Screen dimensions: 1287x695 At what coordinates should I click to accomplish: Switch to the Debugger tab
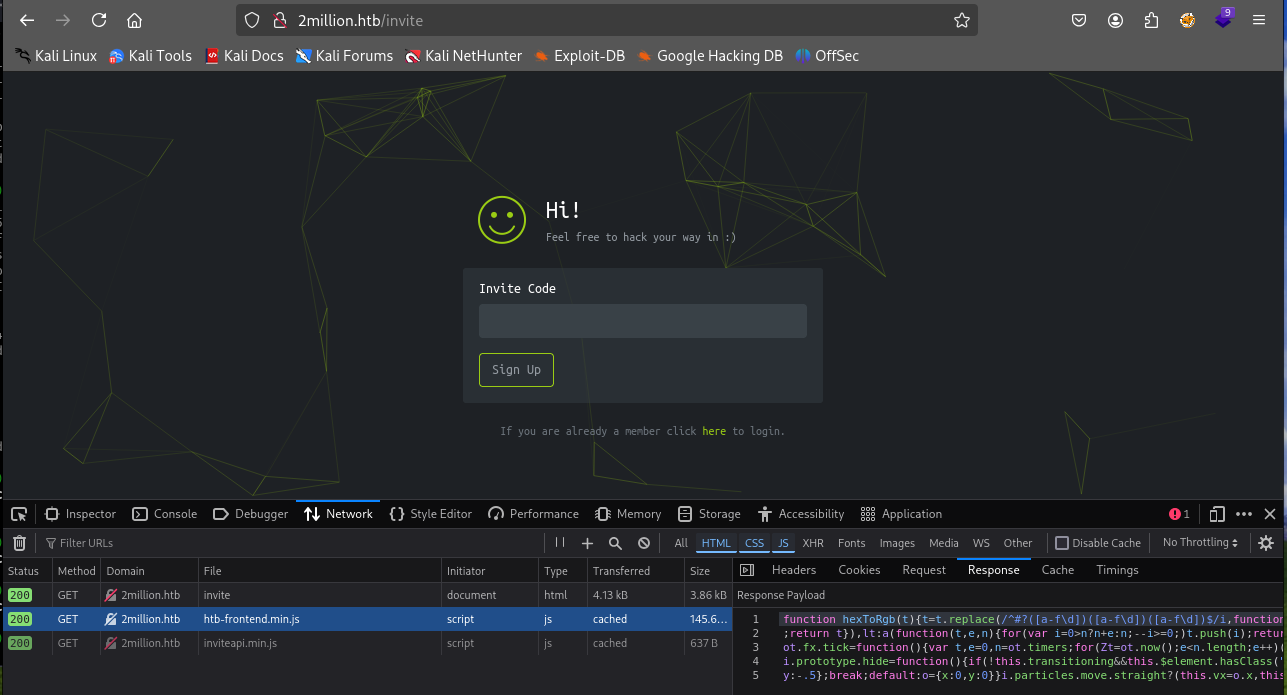(250, 514)
